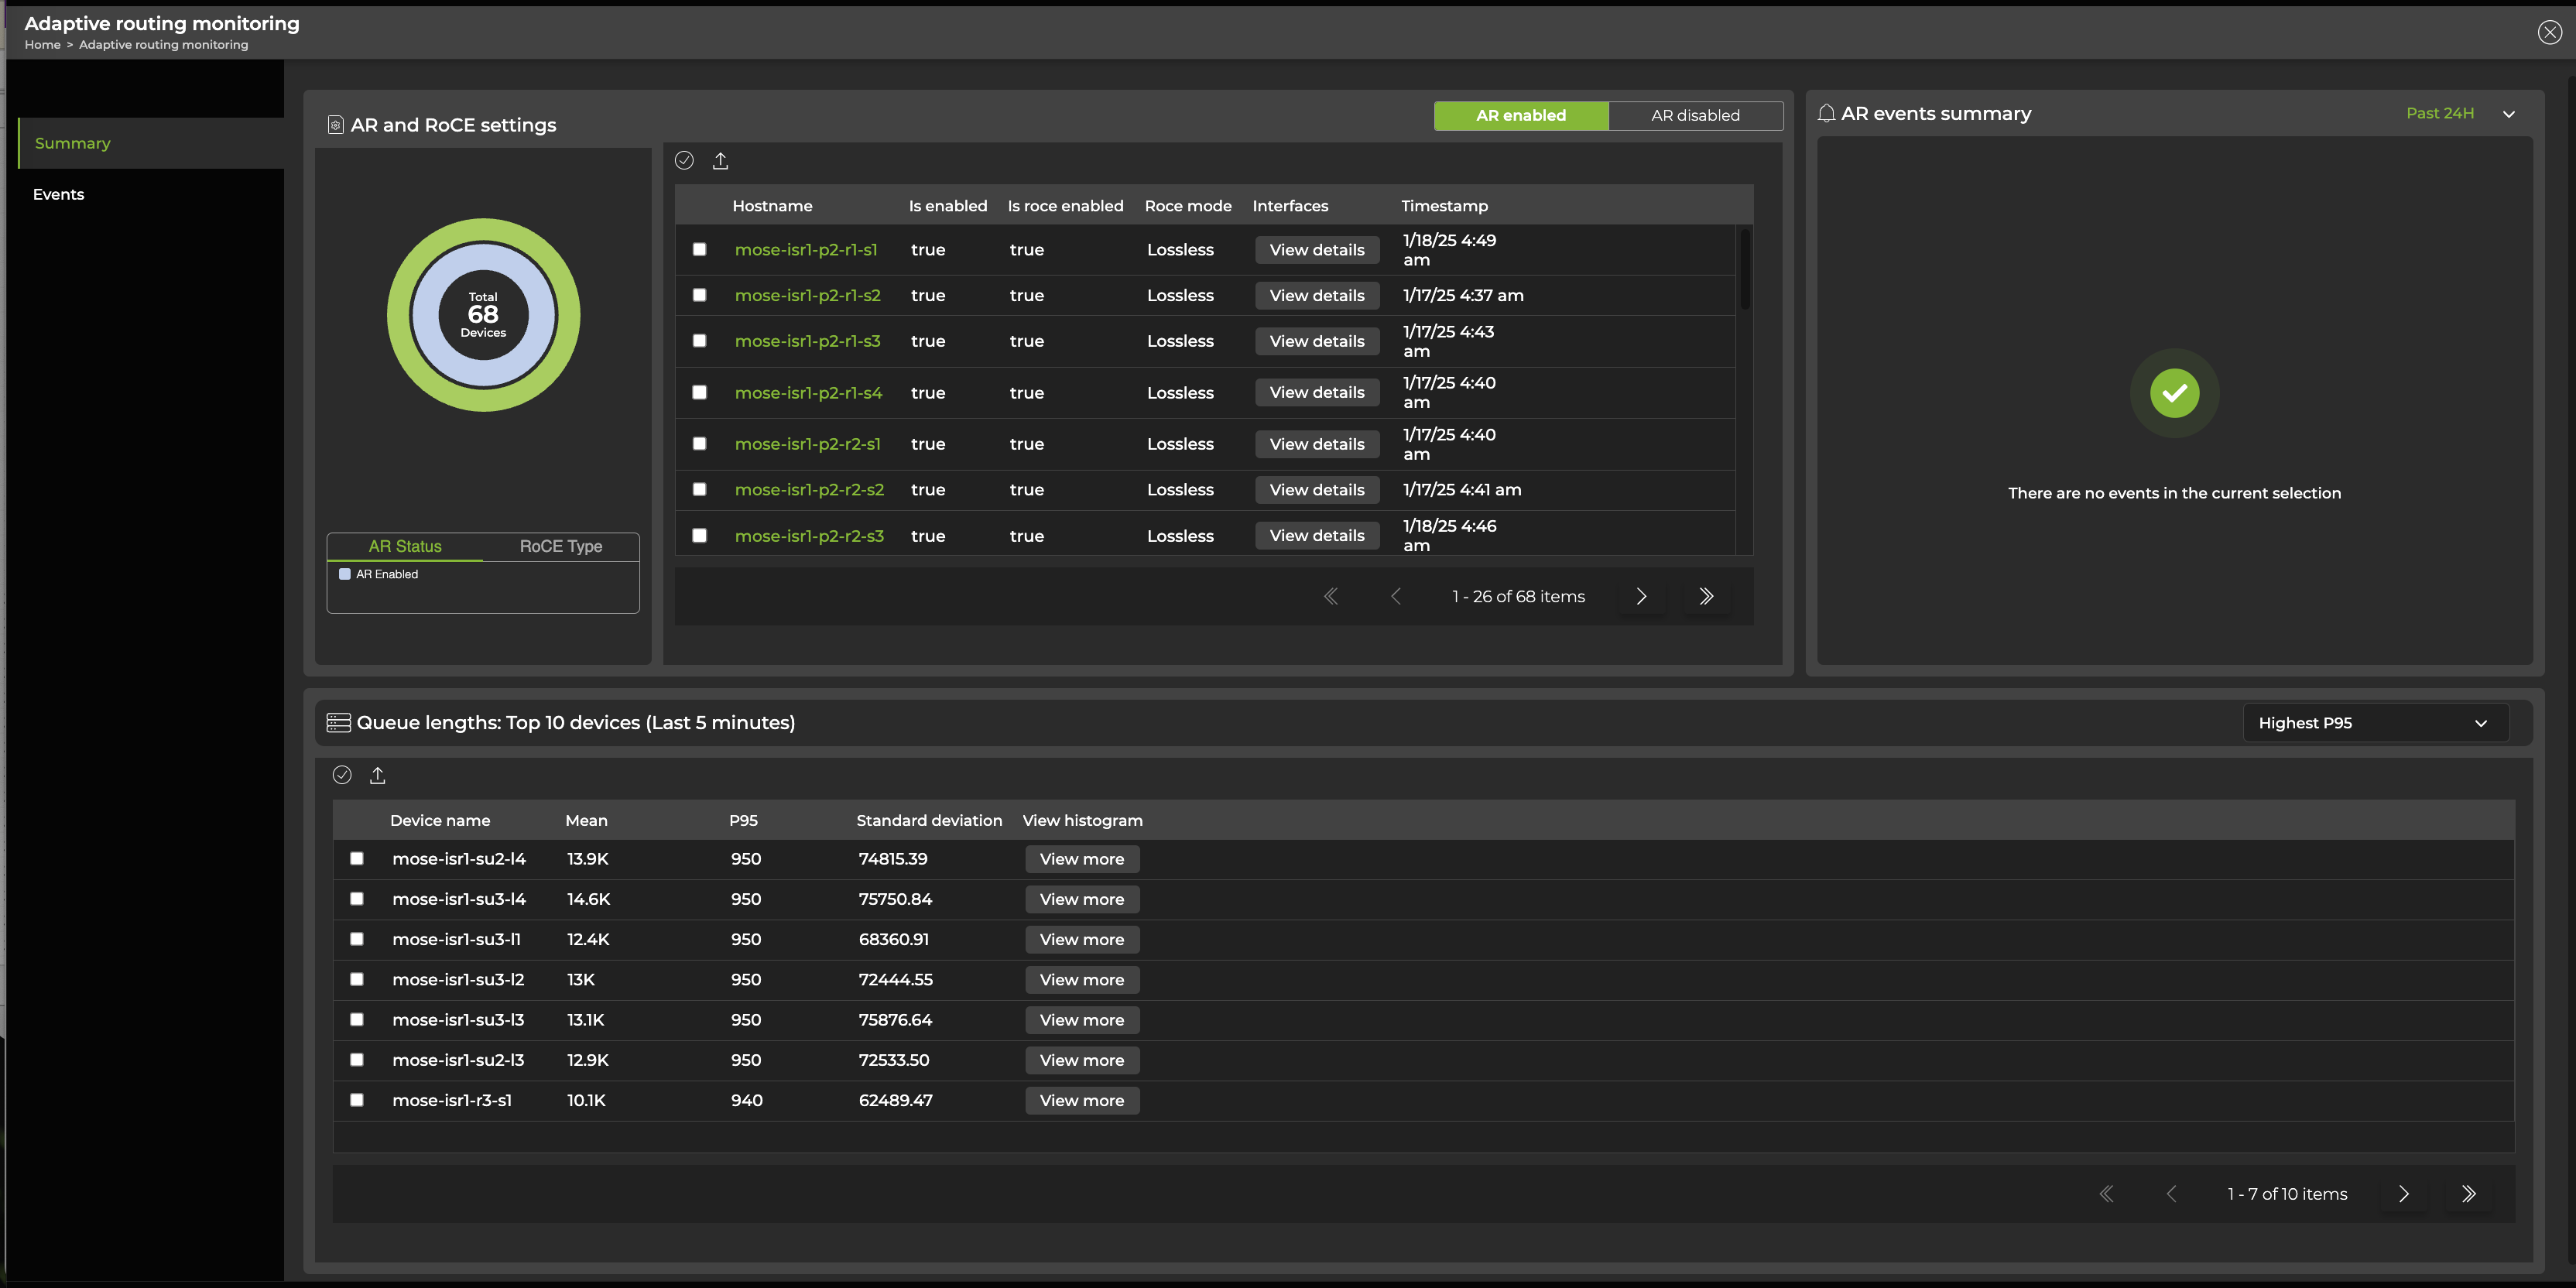
Task: Click the queue lengths section icon
Action: click(338, 723)
